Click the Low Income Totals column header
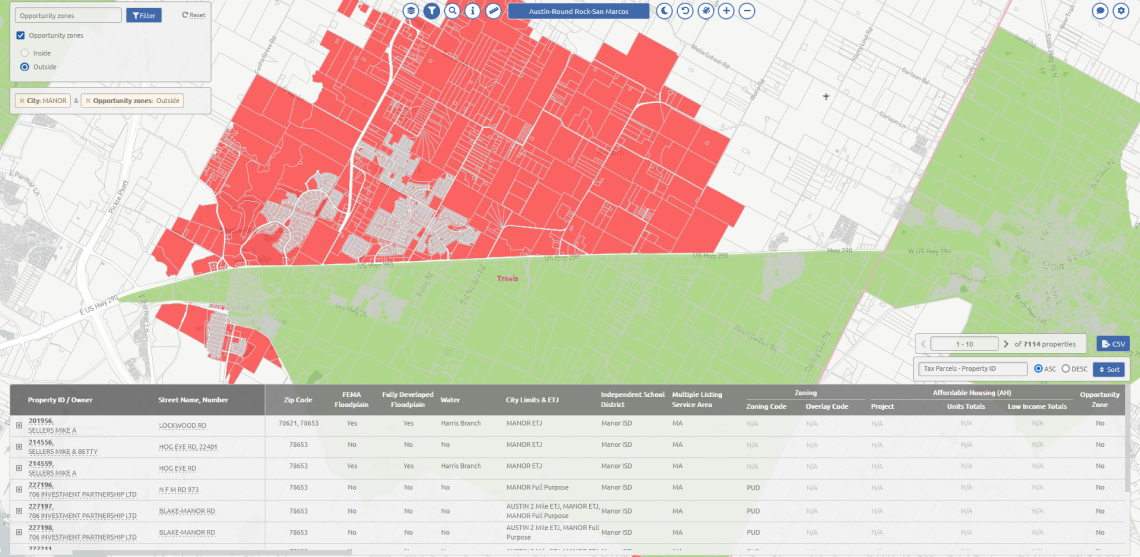Screen dimensions: 1140x557 point(1037,406)
